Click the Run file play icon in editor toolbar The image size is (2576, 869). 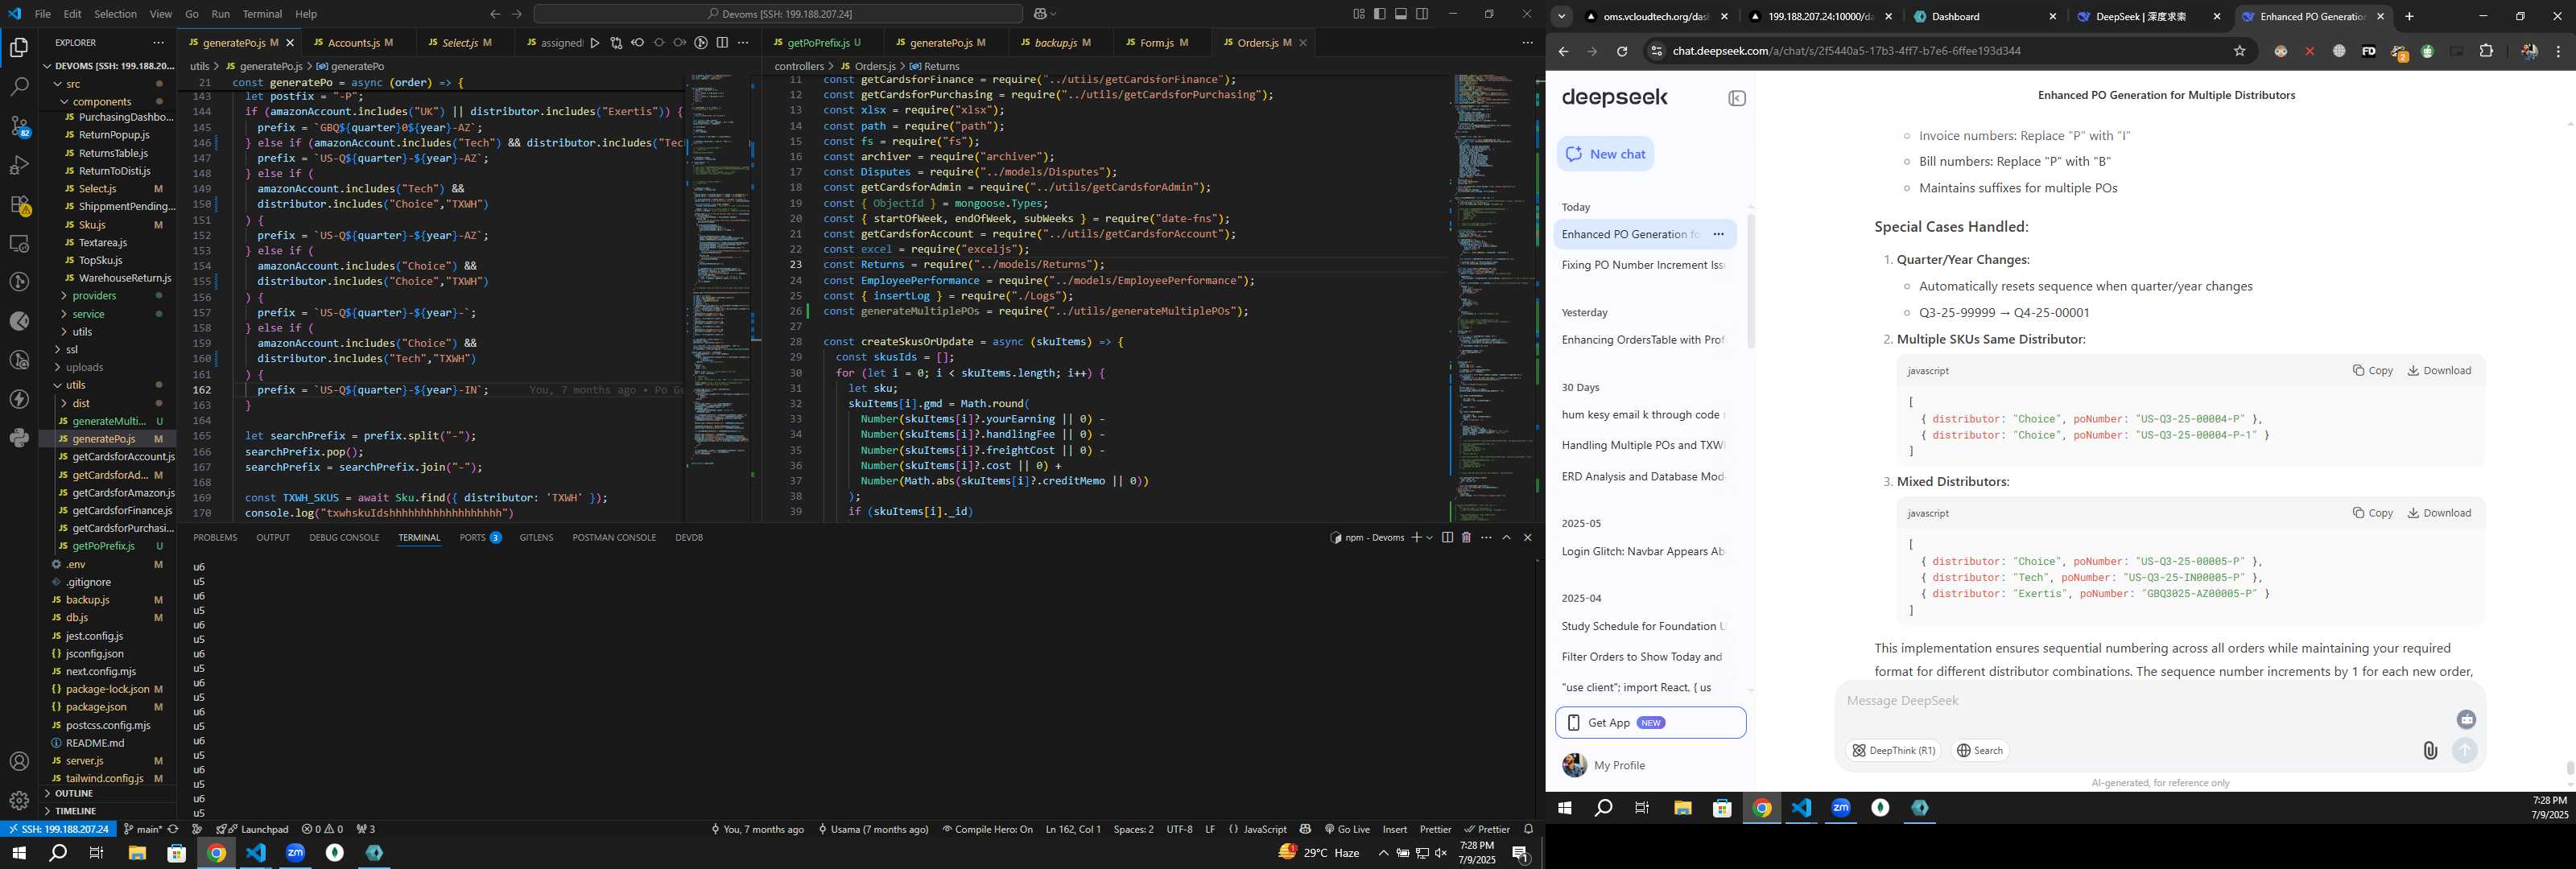595,43
